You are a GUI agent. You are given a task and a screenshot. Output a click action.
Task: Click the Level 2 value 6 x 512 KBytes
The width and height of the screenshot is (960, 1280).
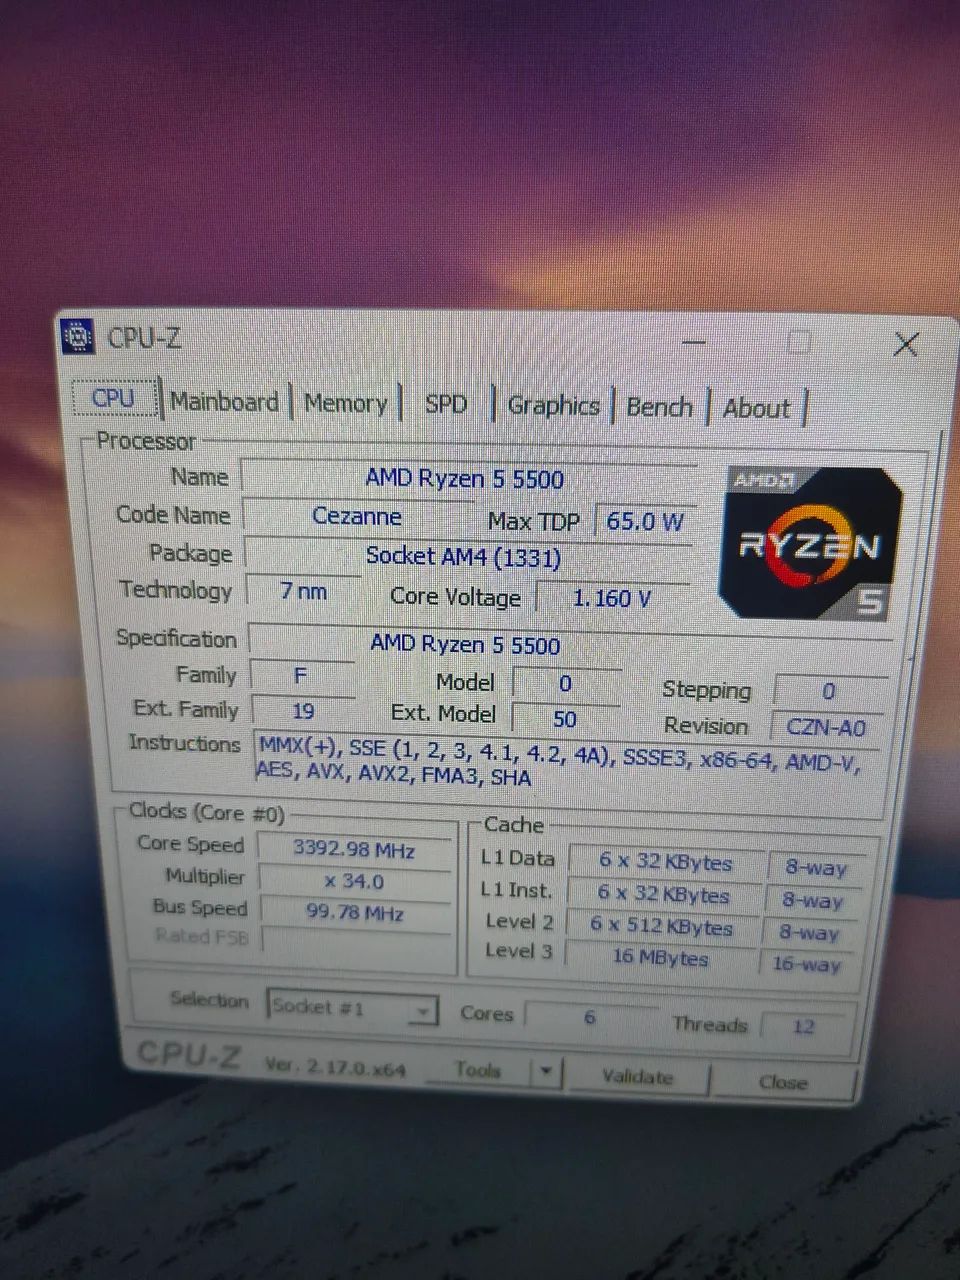(662, 927)
